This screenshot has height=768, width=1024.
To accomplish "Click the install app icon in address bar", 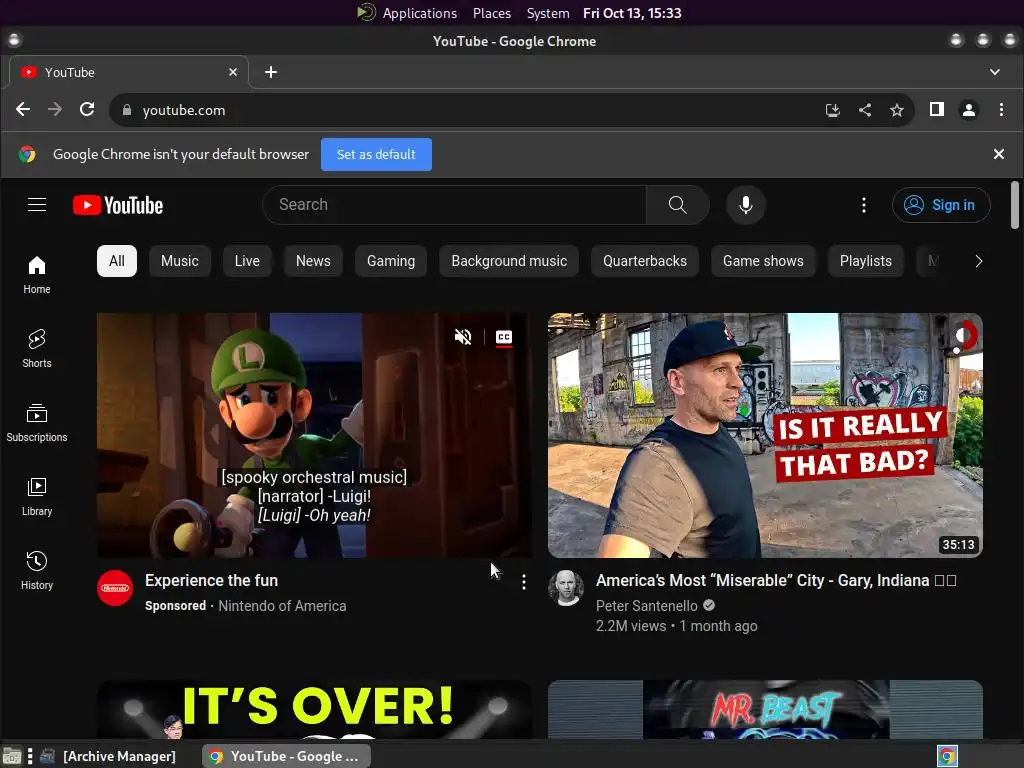I will pos(833,110).
